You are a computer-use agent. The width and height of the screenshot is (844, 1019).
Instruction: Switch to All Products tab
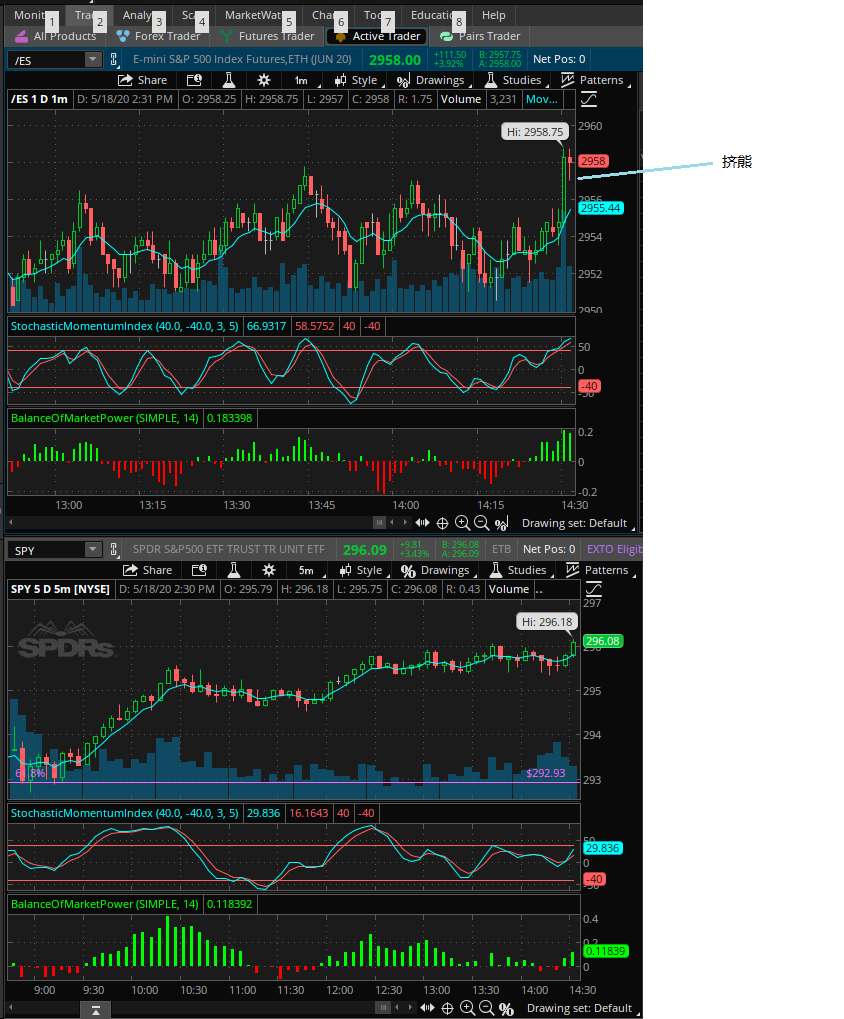point(55,36)
